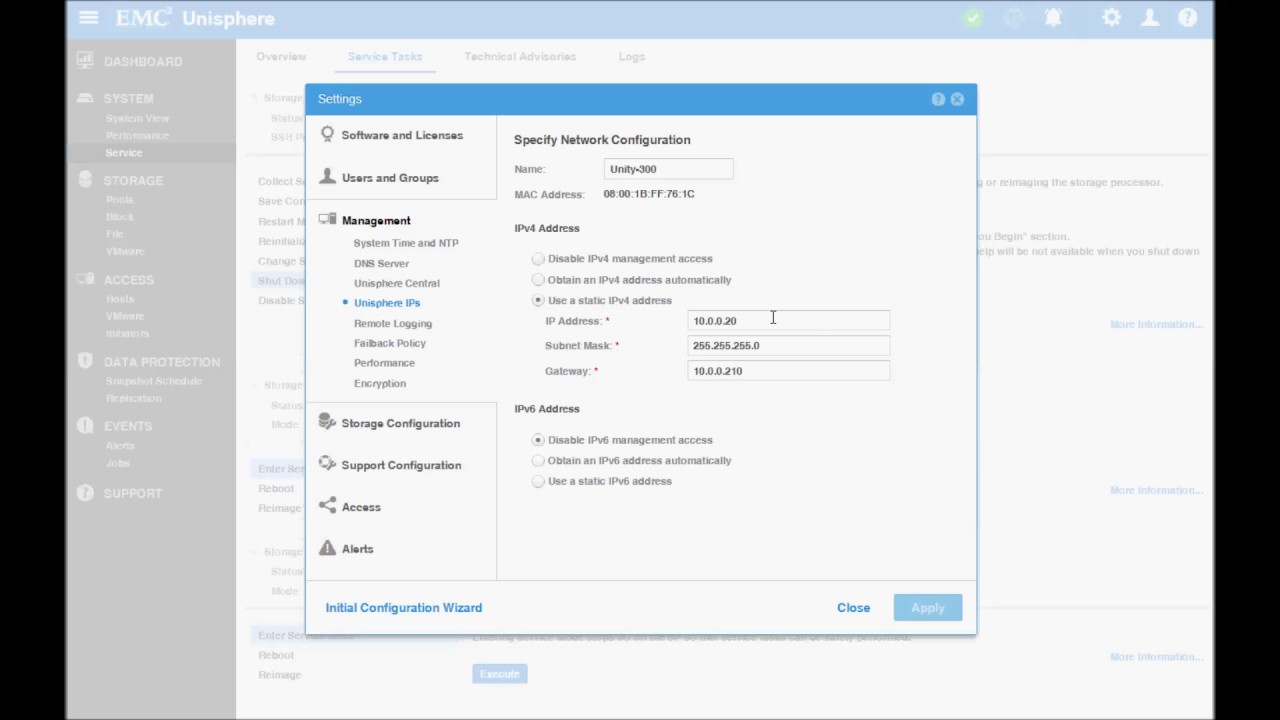1280x720 pixels.
Task: Click the System icon in sidebar
Action: click(x=85, y=98)
